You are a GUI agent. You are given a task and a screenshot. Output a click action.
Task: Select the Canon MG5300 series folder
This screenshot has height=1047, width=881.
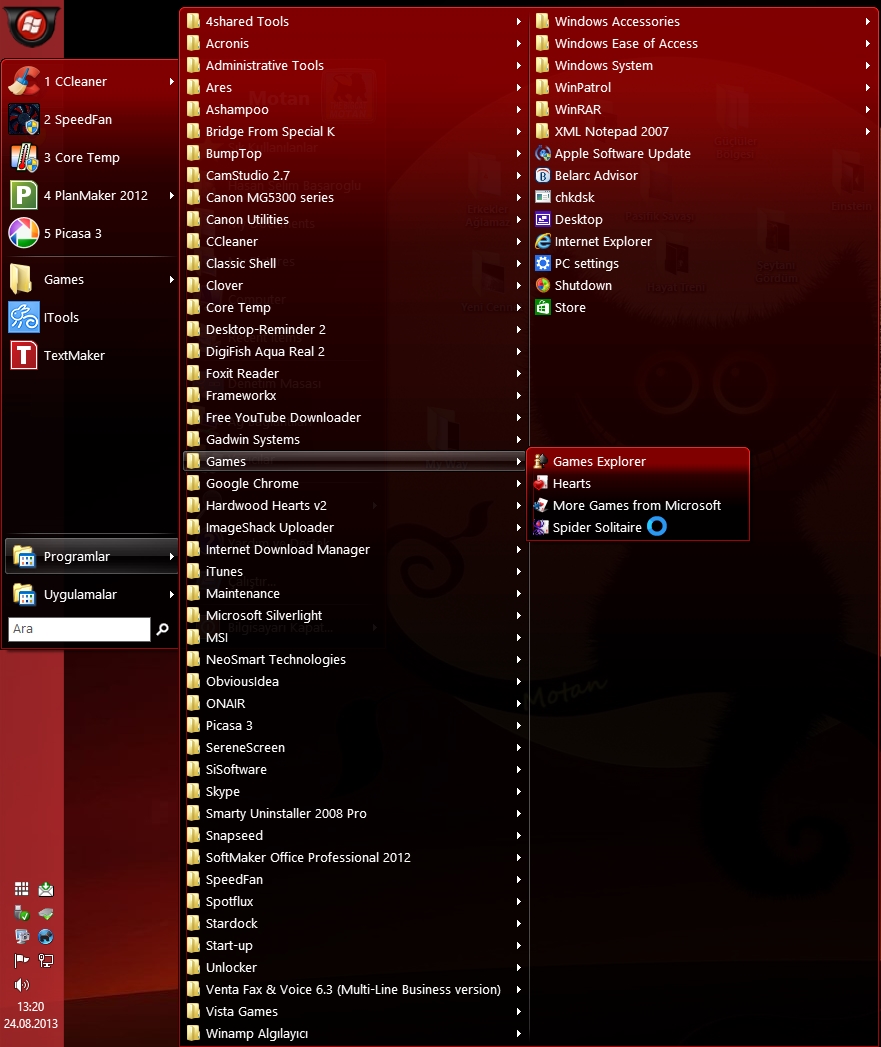[x=355, y=198]
